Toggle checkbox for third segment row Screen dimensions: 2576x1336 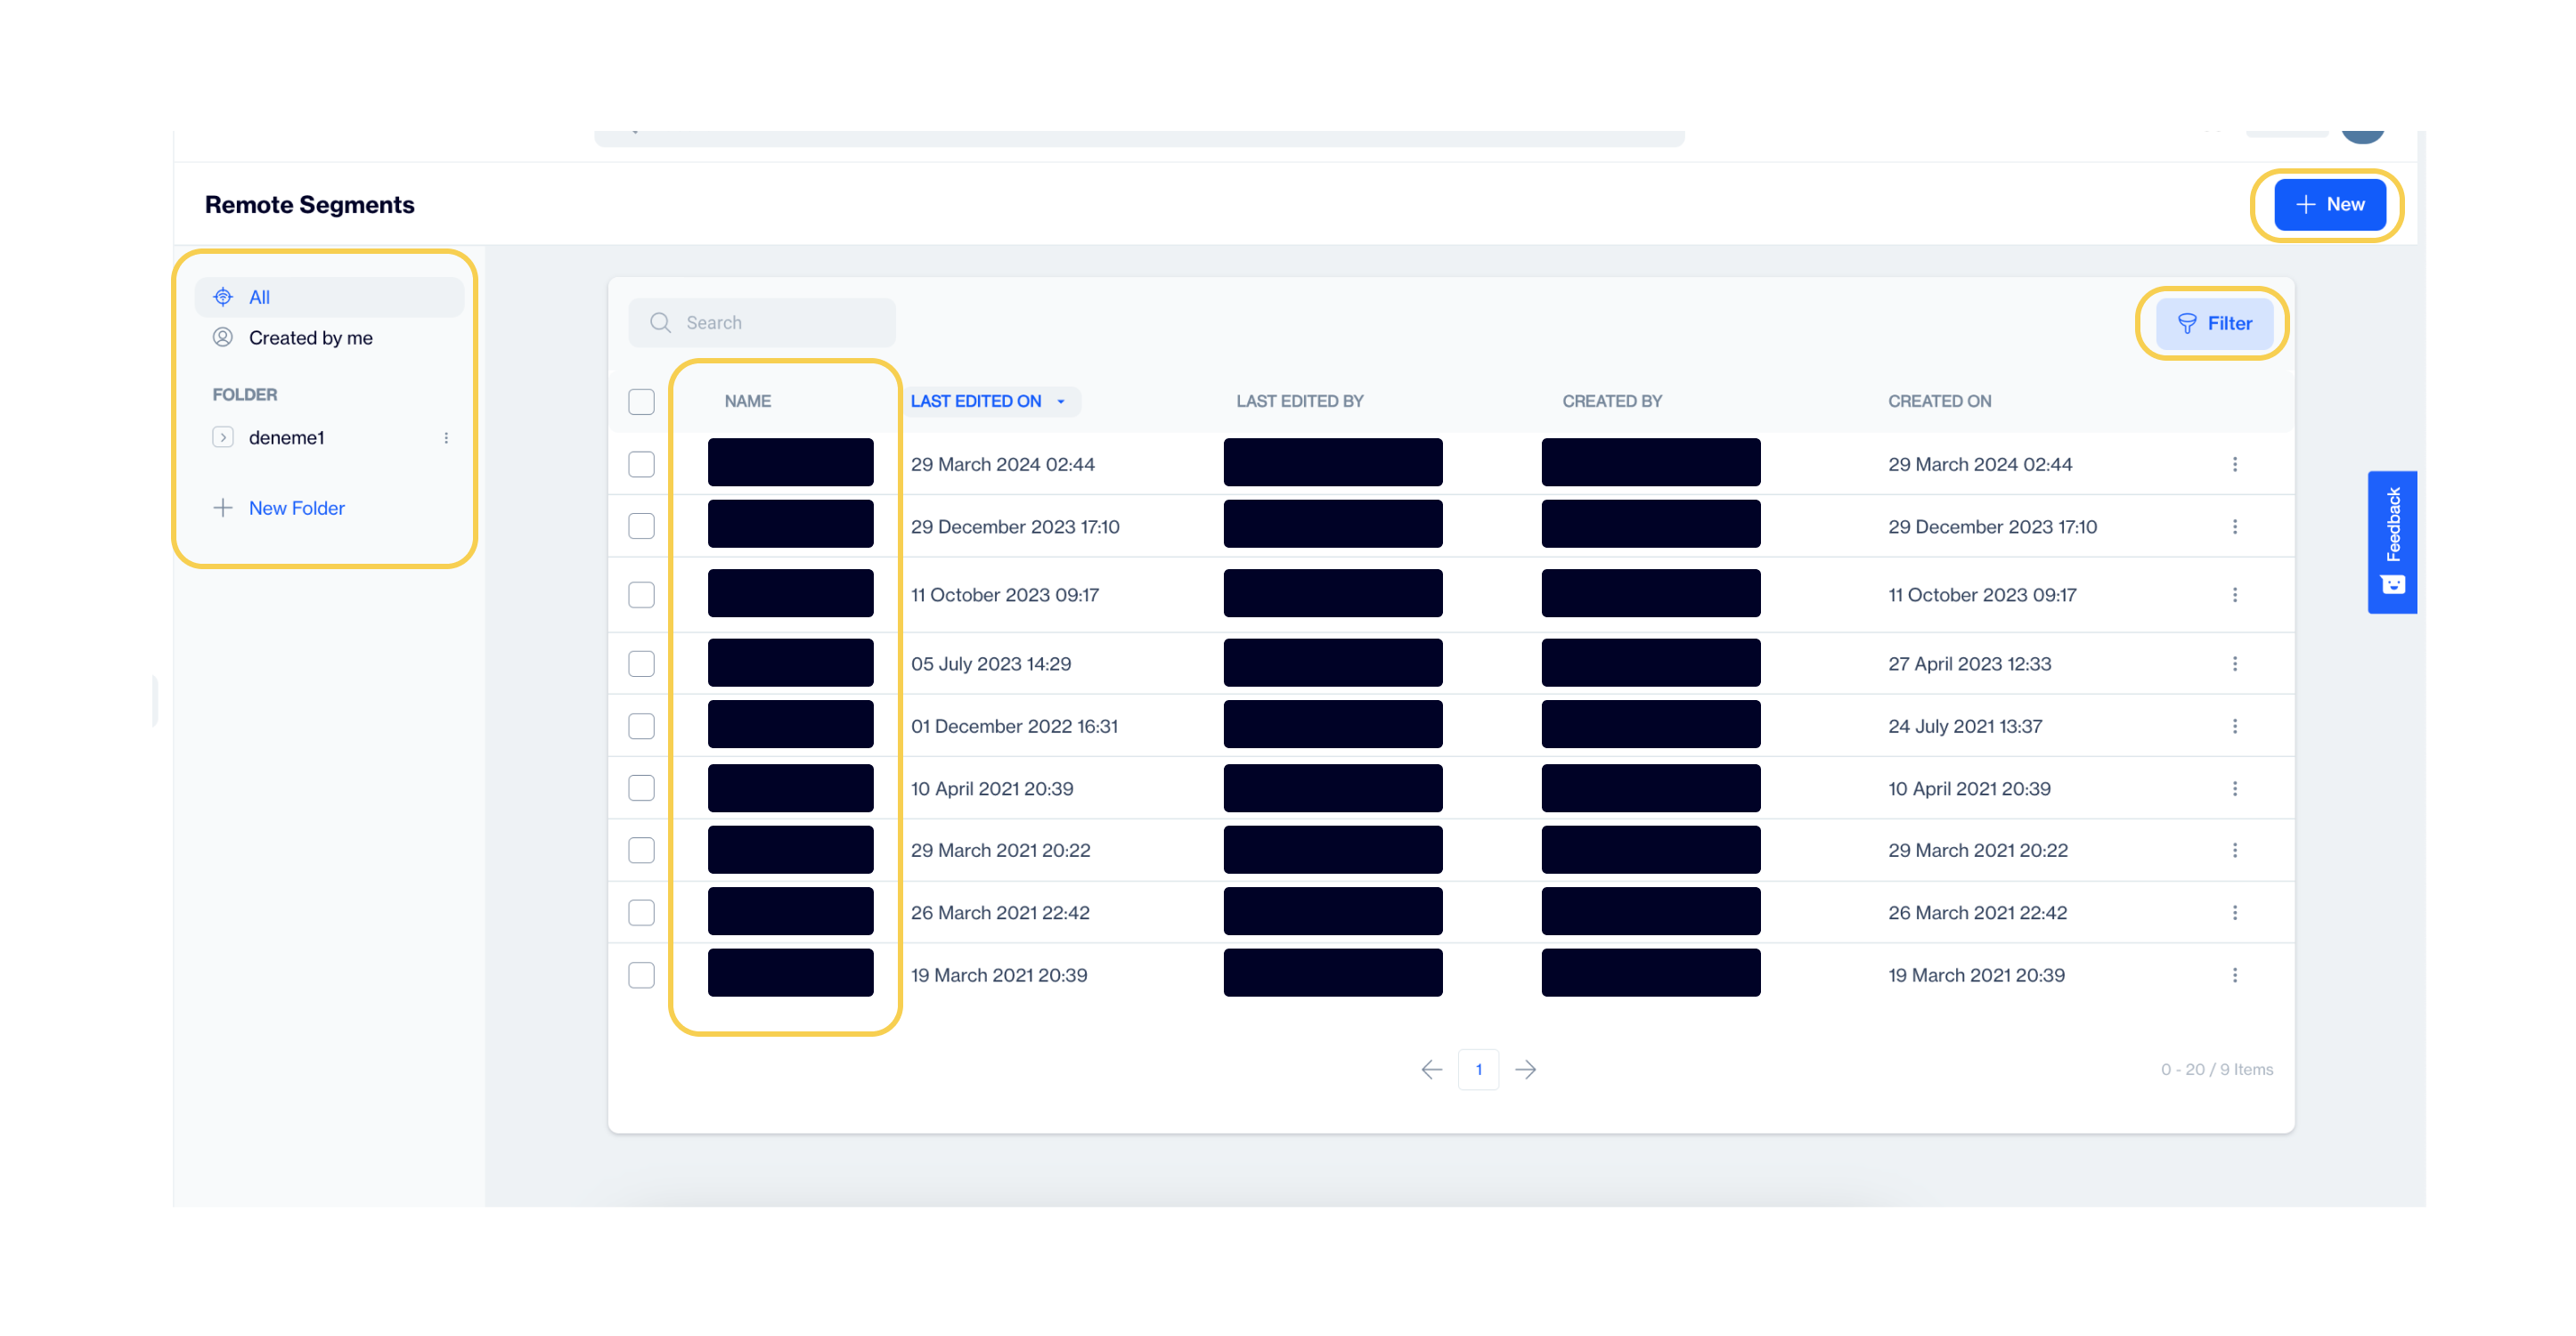click(642, 595)
